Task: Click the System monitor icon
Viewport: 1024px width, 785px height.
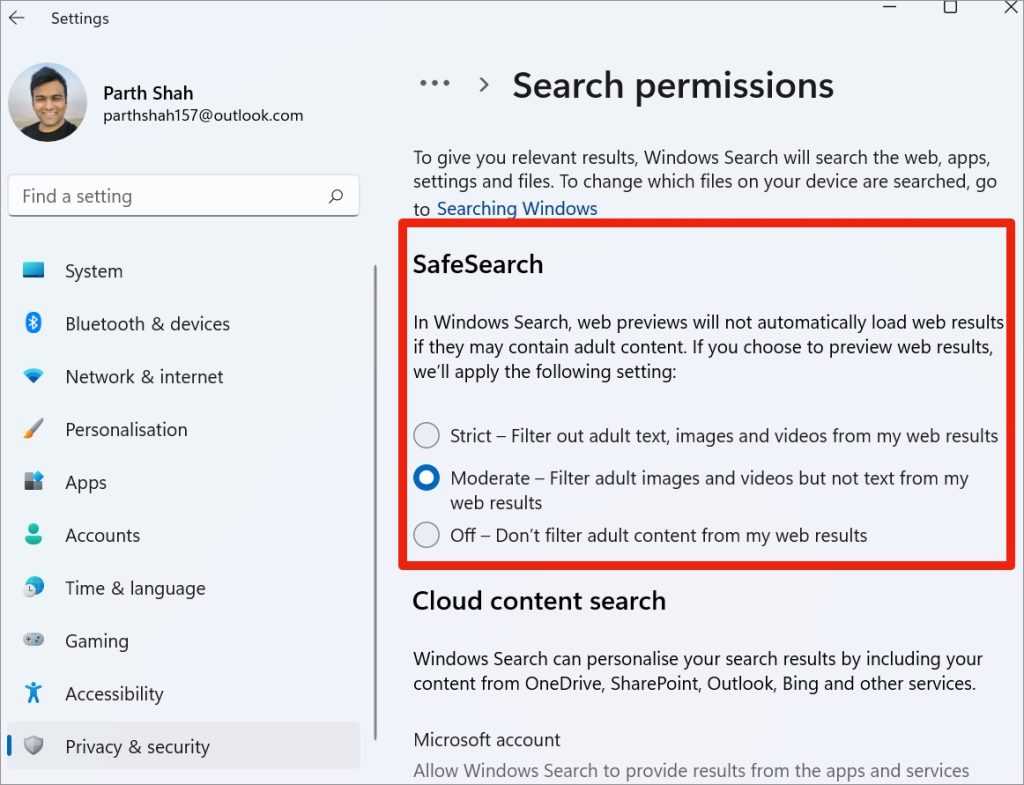Action: click(34, 270)
